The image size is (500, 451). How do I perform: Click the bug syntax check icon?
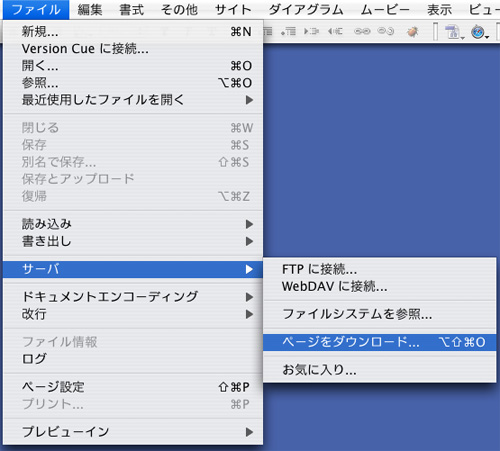pos(413,32)
